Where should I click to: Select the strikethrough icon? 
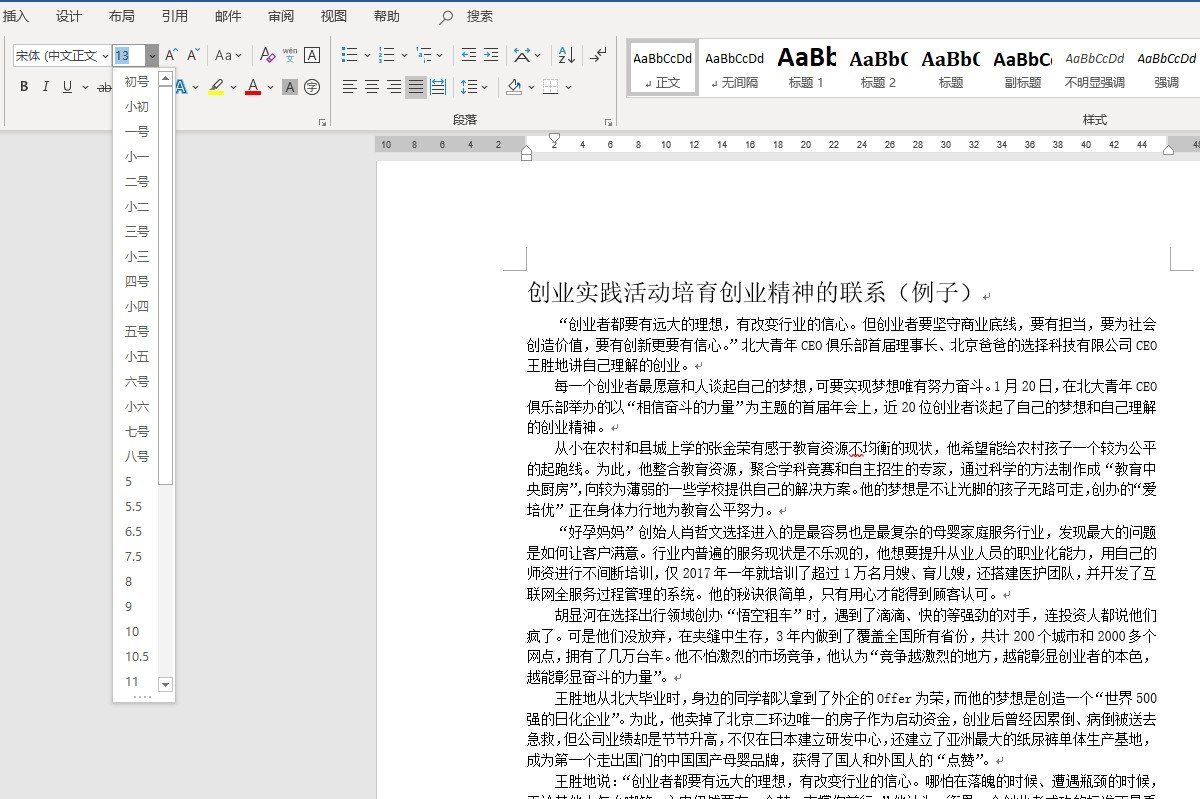point(105,86)
